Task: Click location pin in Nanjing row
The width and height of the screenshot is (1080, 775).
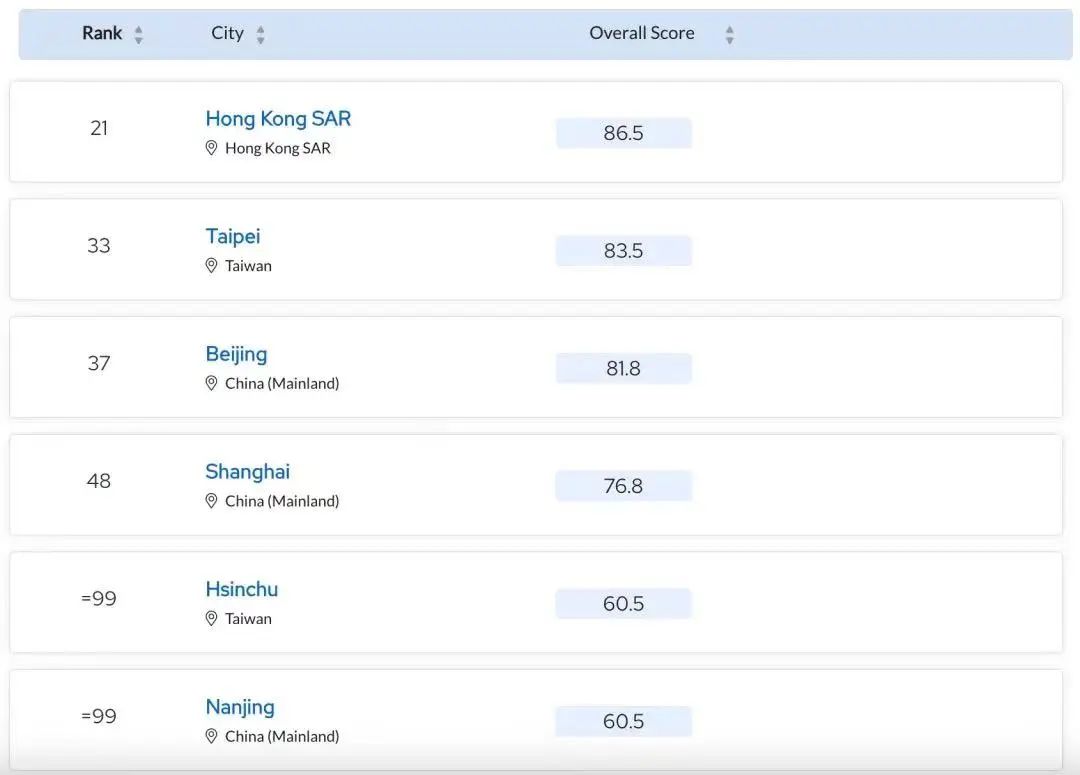Action: click(211, 737)
